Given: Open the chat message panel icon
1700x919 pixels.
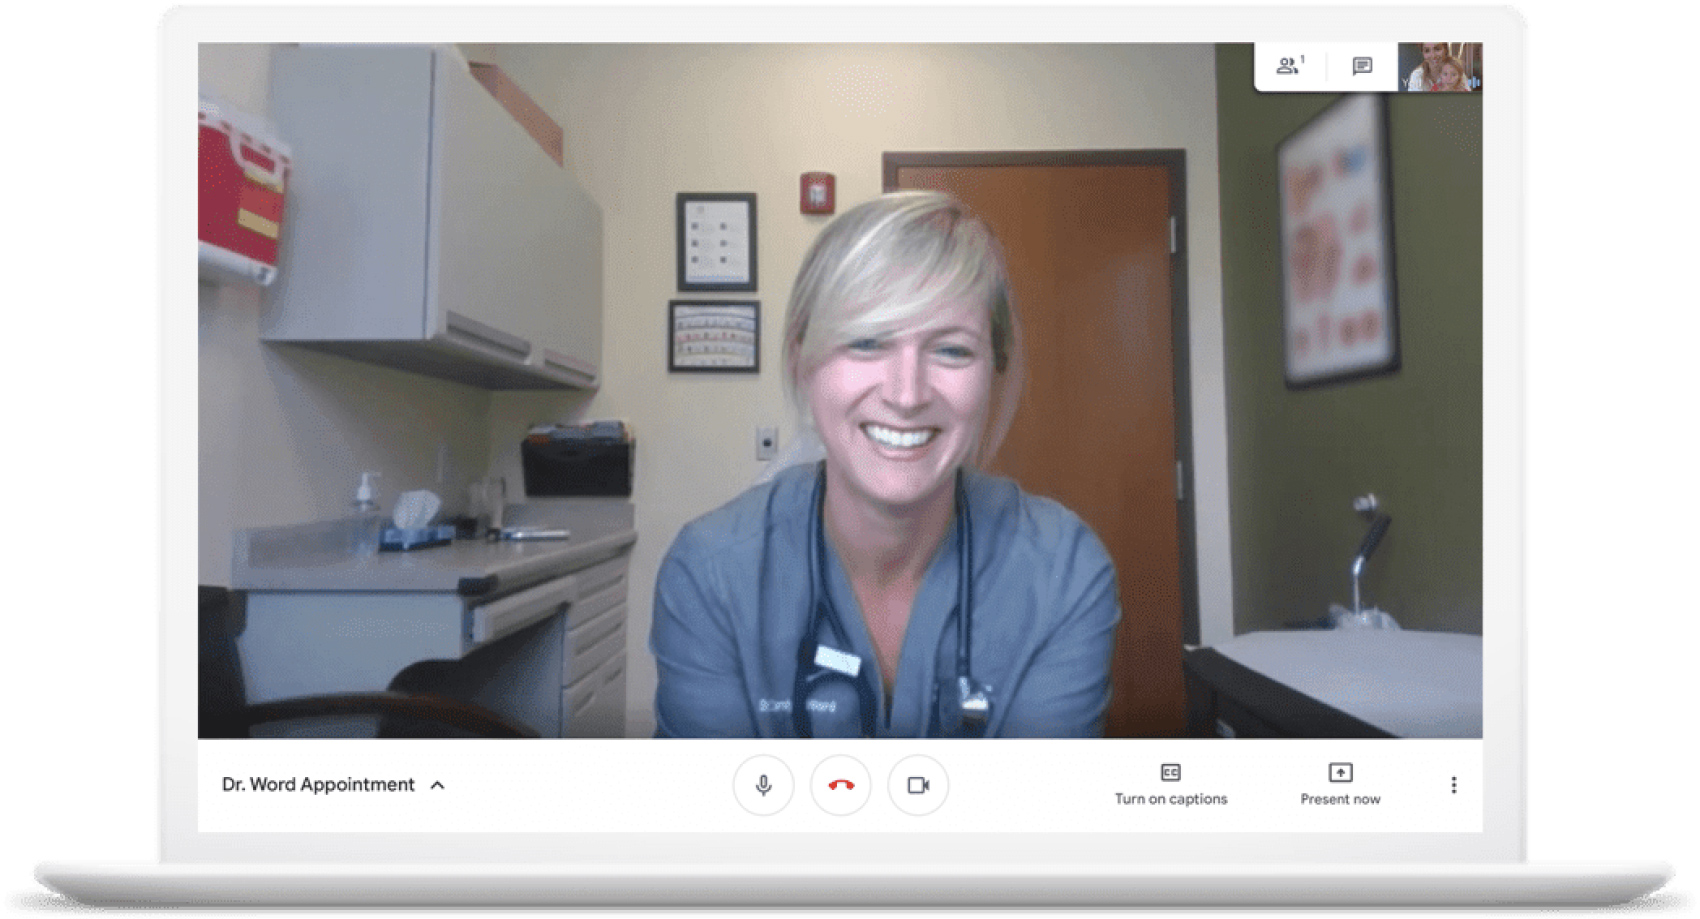Looking at the screenshot, I should tap(1361, 66).
